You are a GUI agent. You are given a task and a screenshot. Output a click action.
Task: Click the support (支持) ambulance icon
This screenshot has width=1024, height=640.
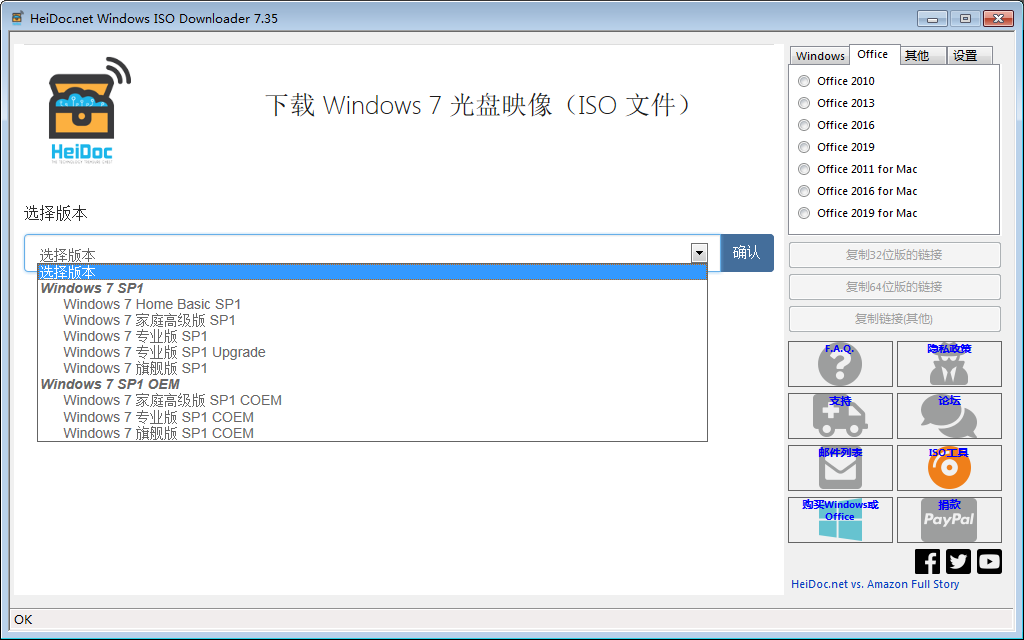tap(840, 416)
